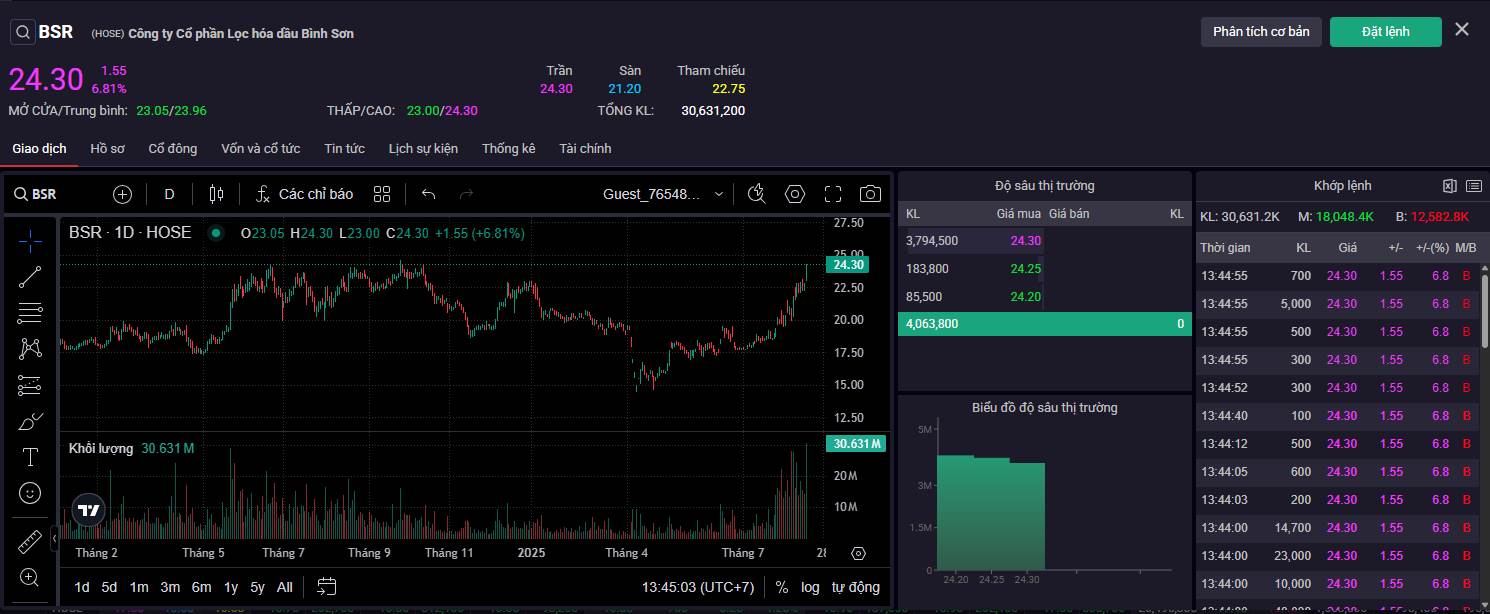Click the 4,063,800 total depth bar
Screen dimensions: 1490x614
tap(1045, 324)
